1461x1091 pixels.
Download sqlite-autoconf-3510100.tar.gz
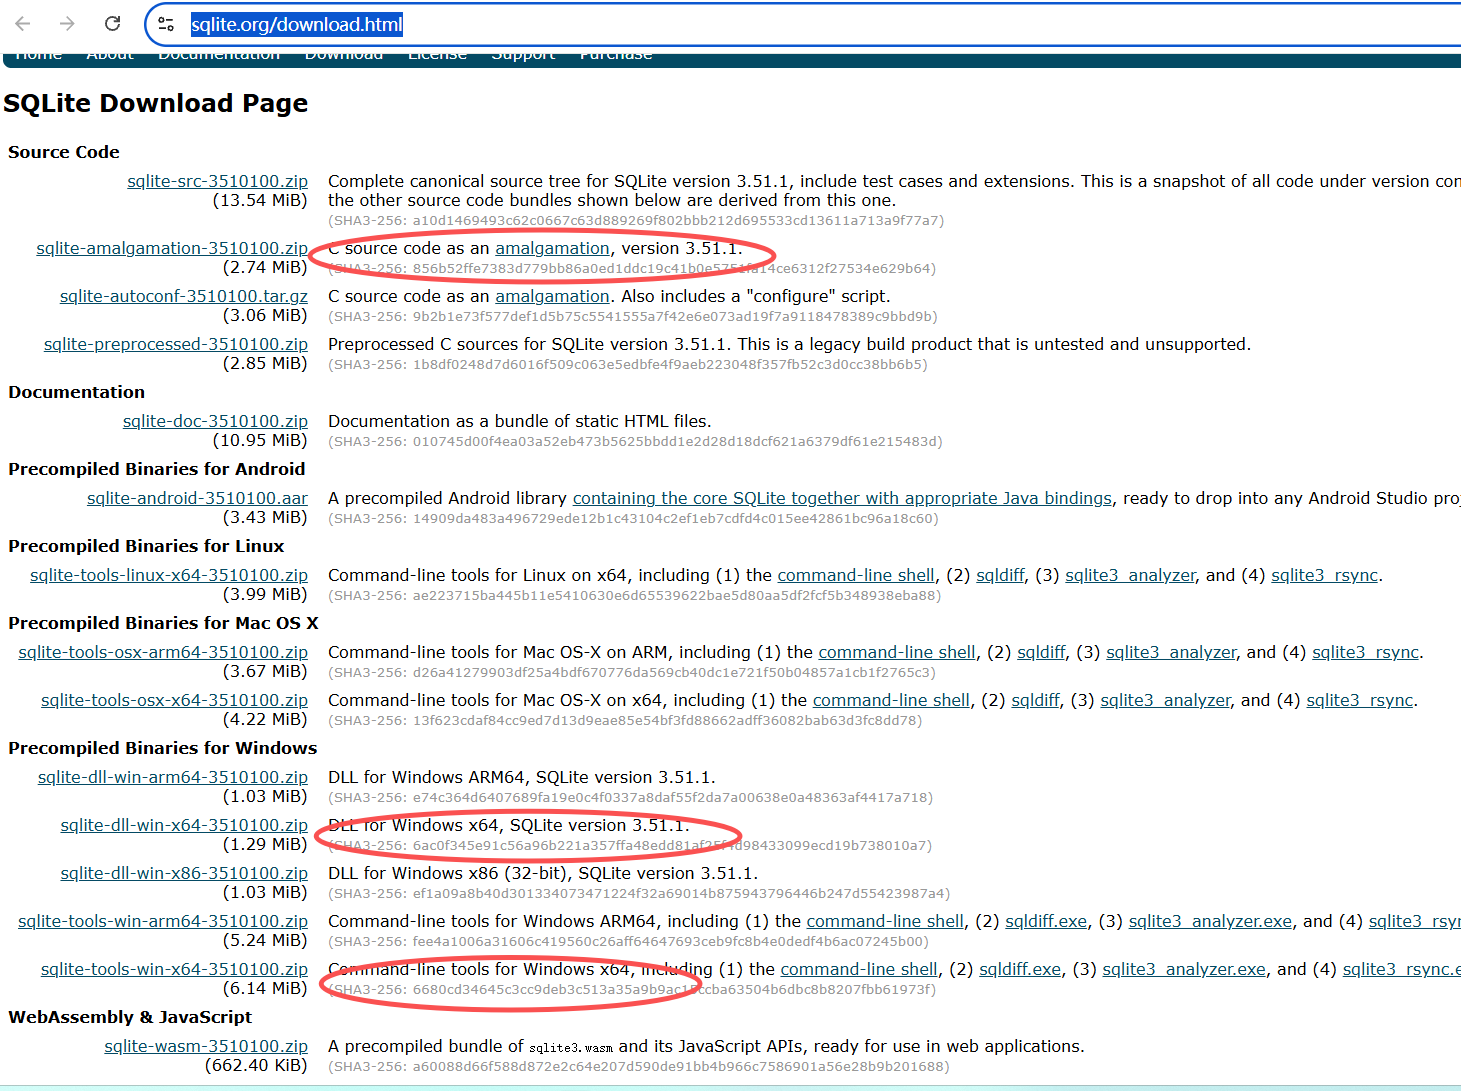(184, 296)
